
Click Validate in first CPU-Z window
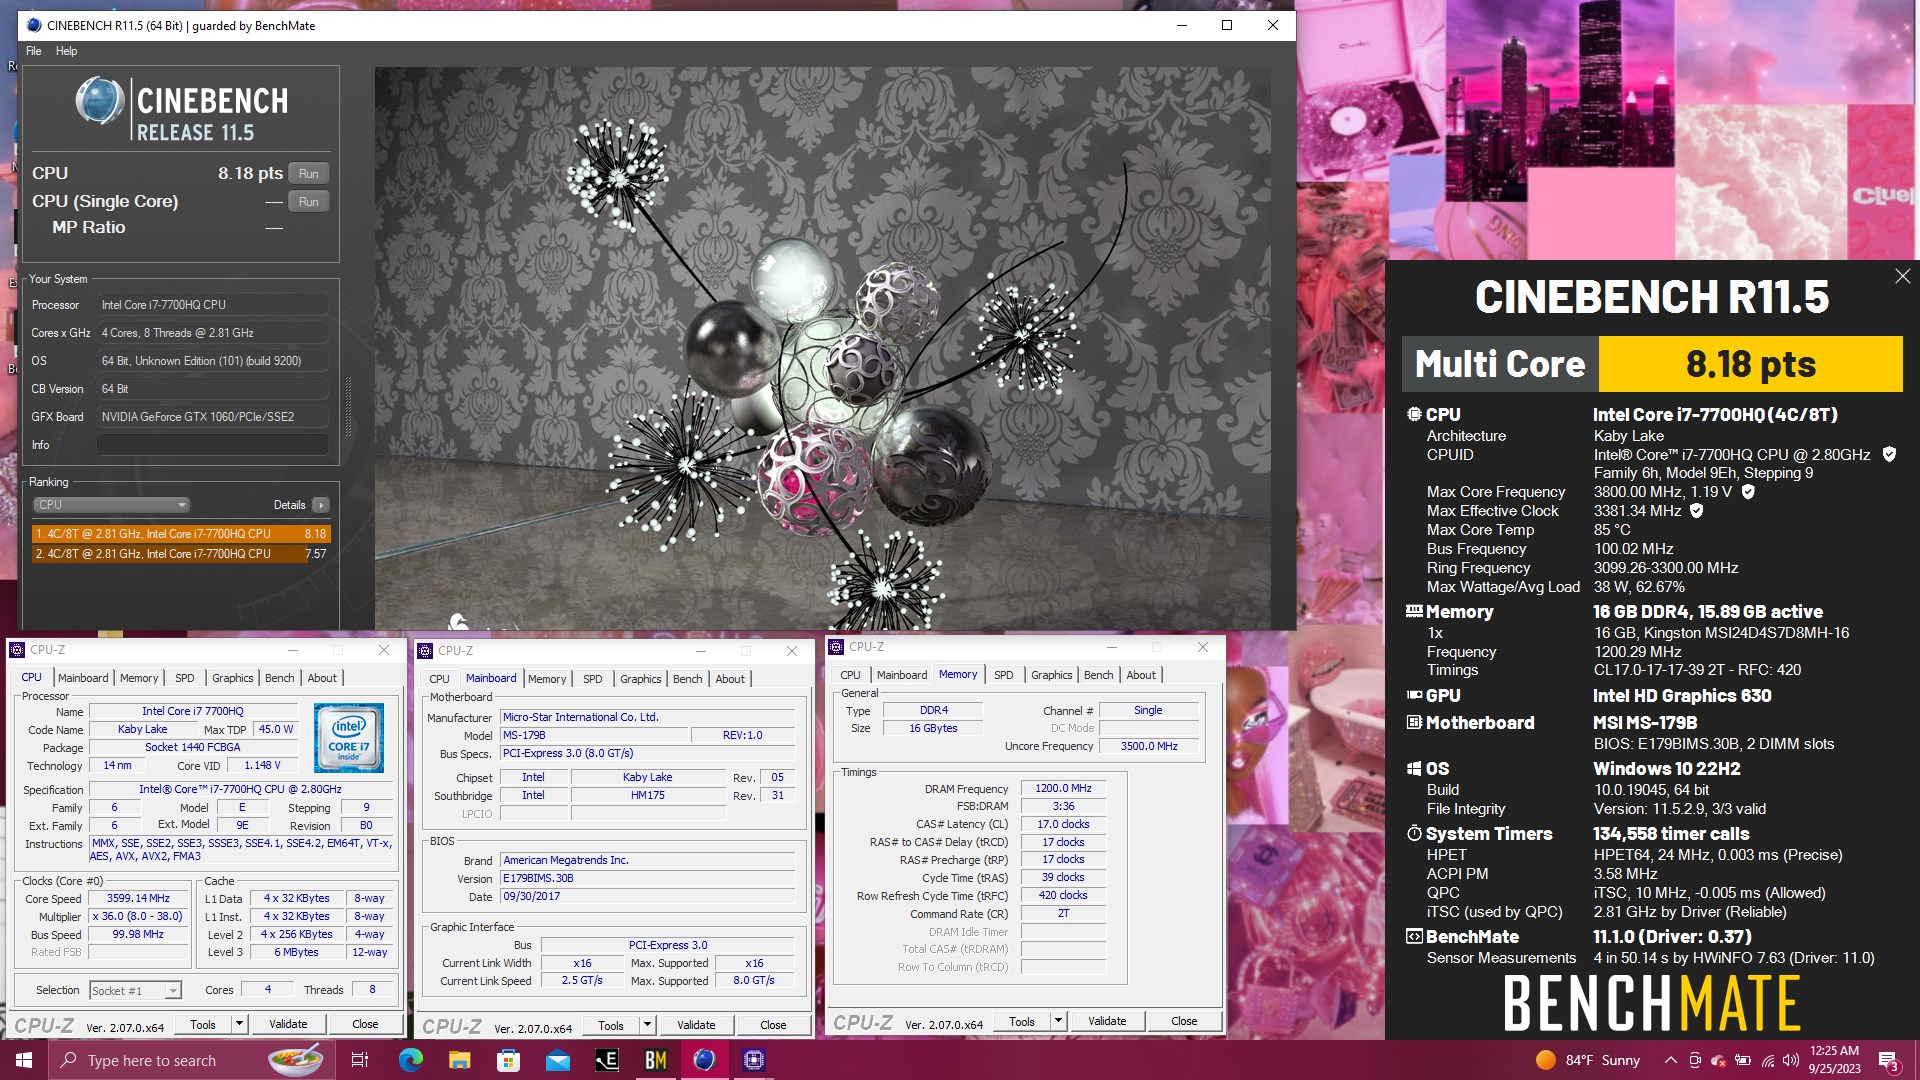click(288, 1024)
